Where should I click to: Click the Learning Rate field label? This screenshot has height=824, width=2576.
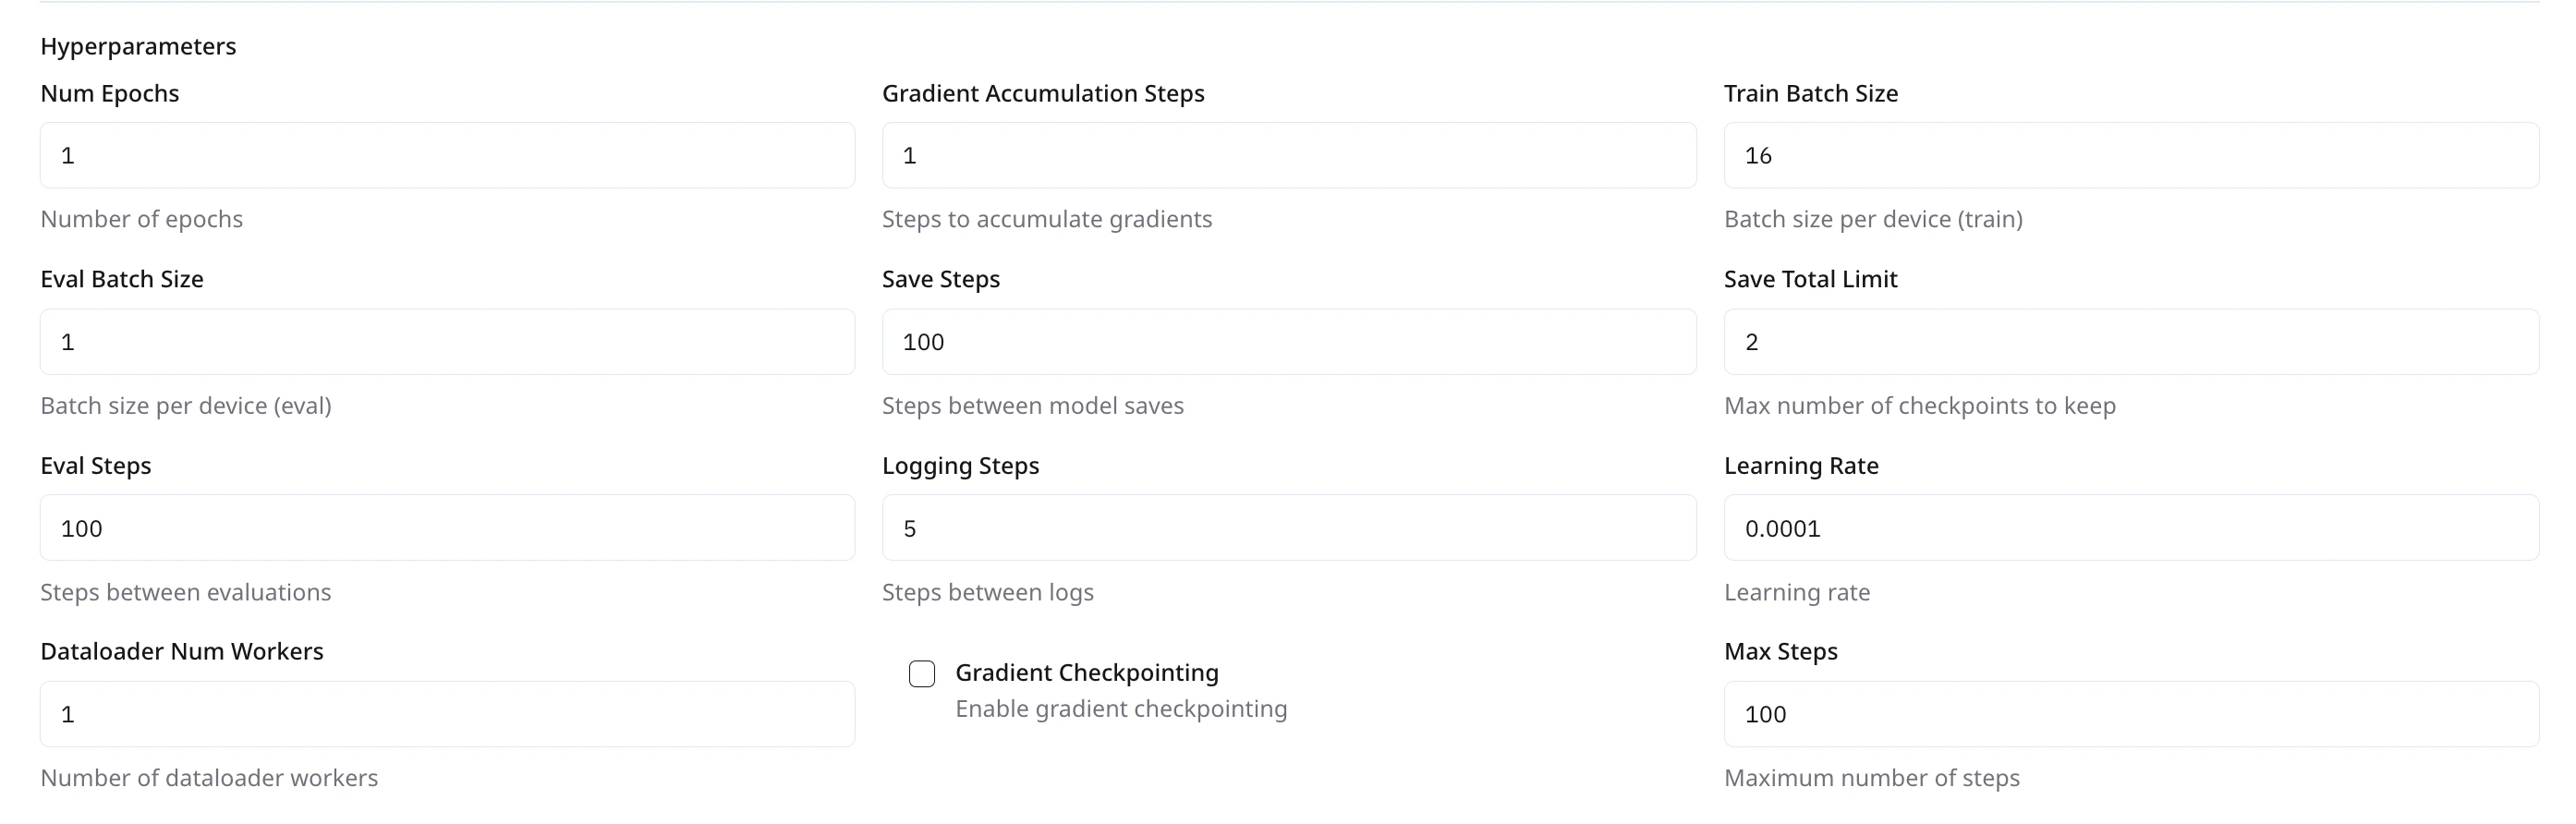click(x=1801, y=466)
